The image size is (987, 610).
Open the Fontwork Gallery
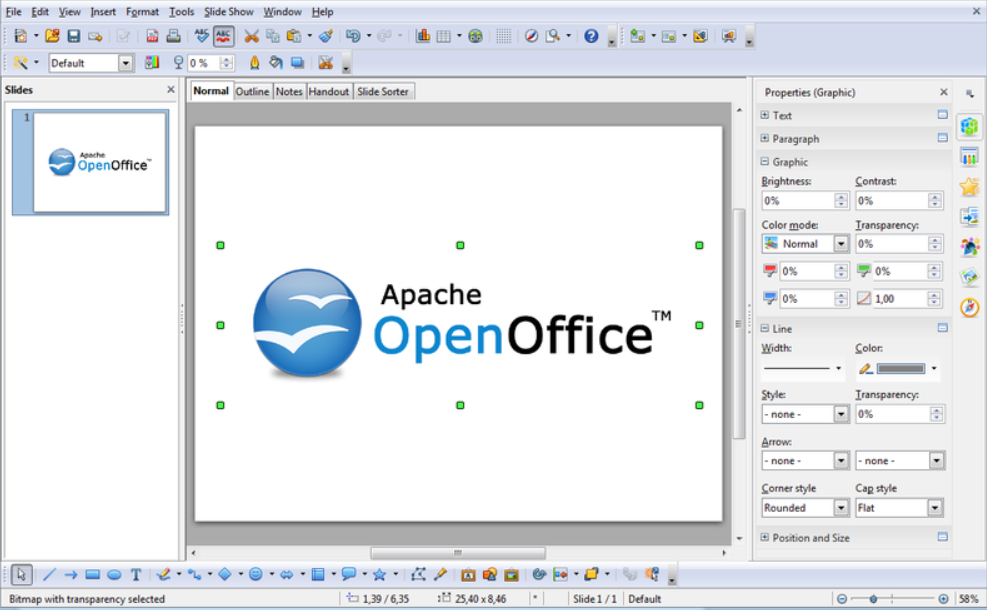pyautogui.click(x=468, y=575)
